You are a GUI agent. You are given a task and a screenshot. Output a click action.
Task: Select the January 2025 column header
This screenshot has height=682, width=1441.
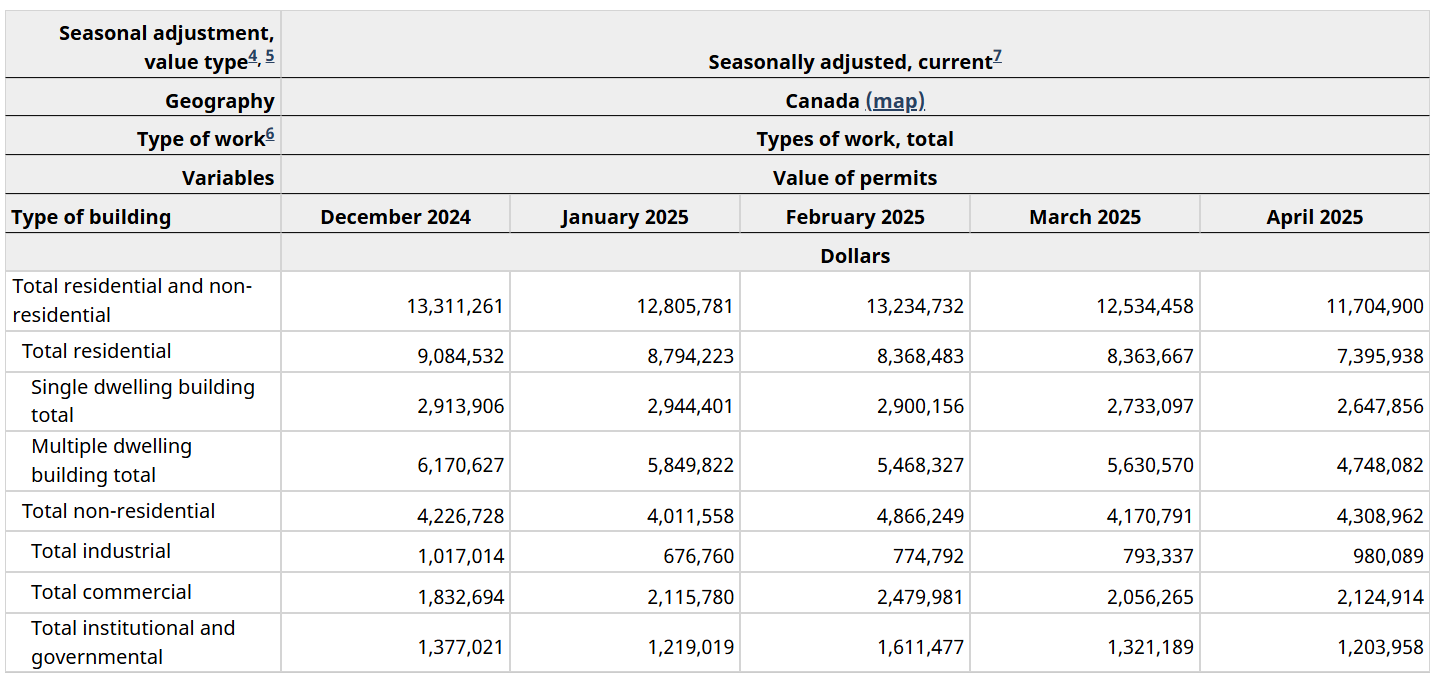point(625,217)
